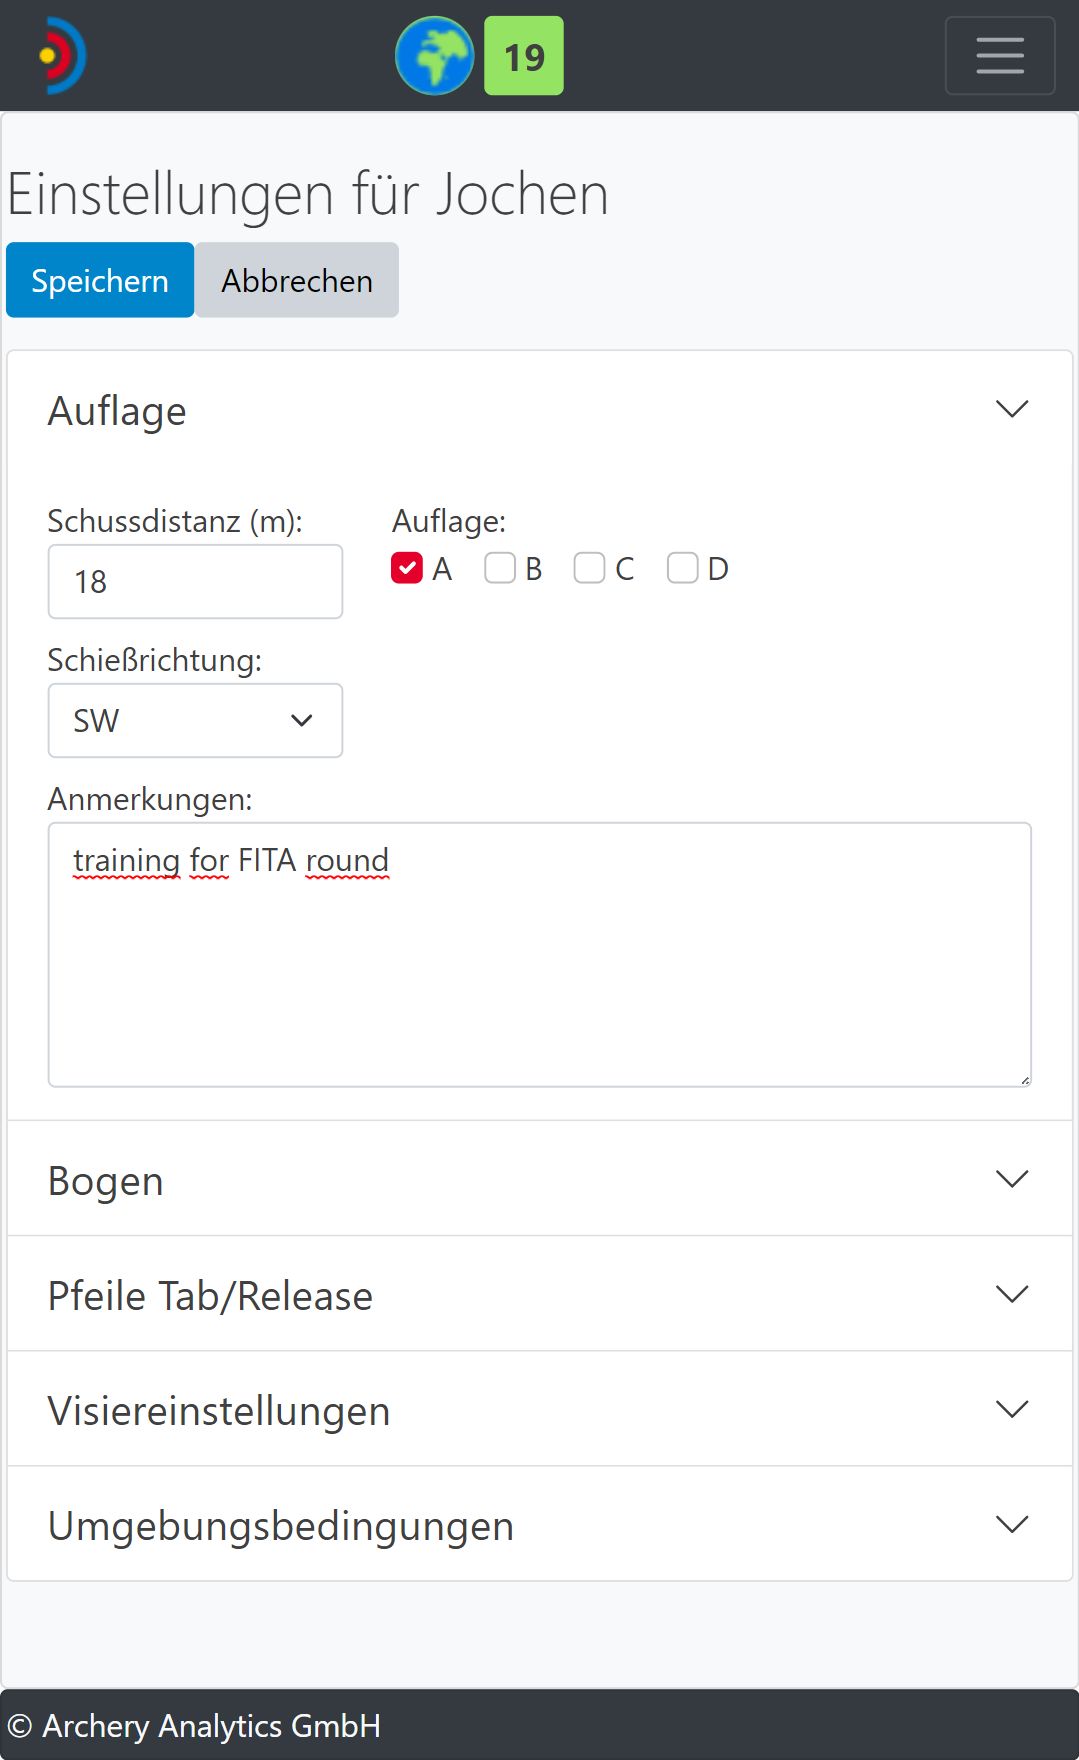Check Auflage checkbox C
This screenshot has width=1079, height=1760.
[x=589, y=568]
